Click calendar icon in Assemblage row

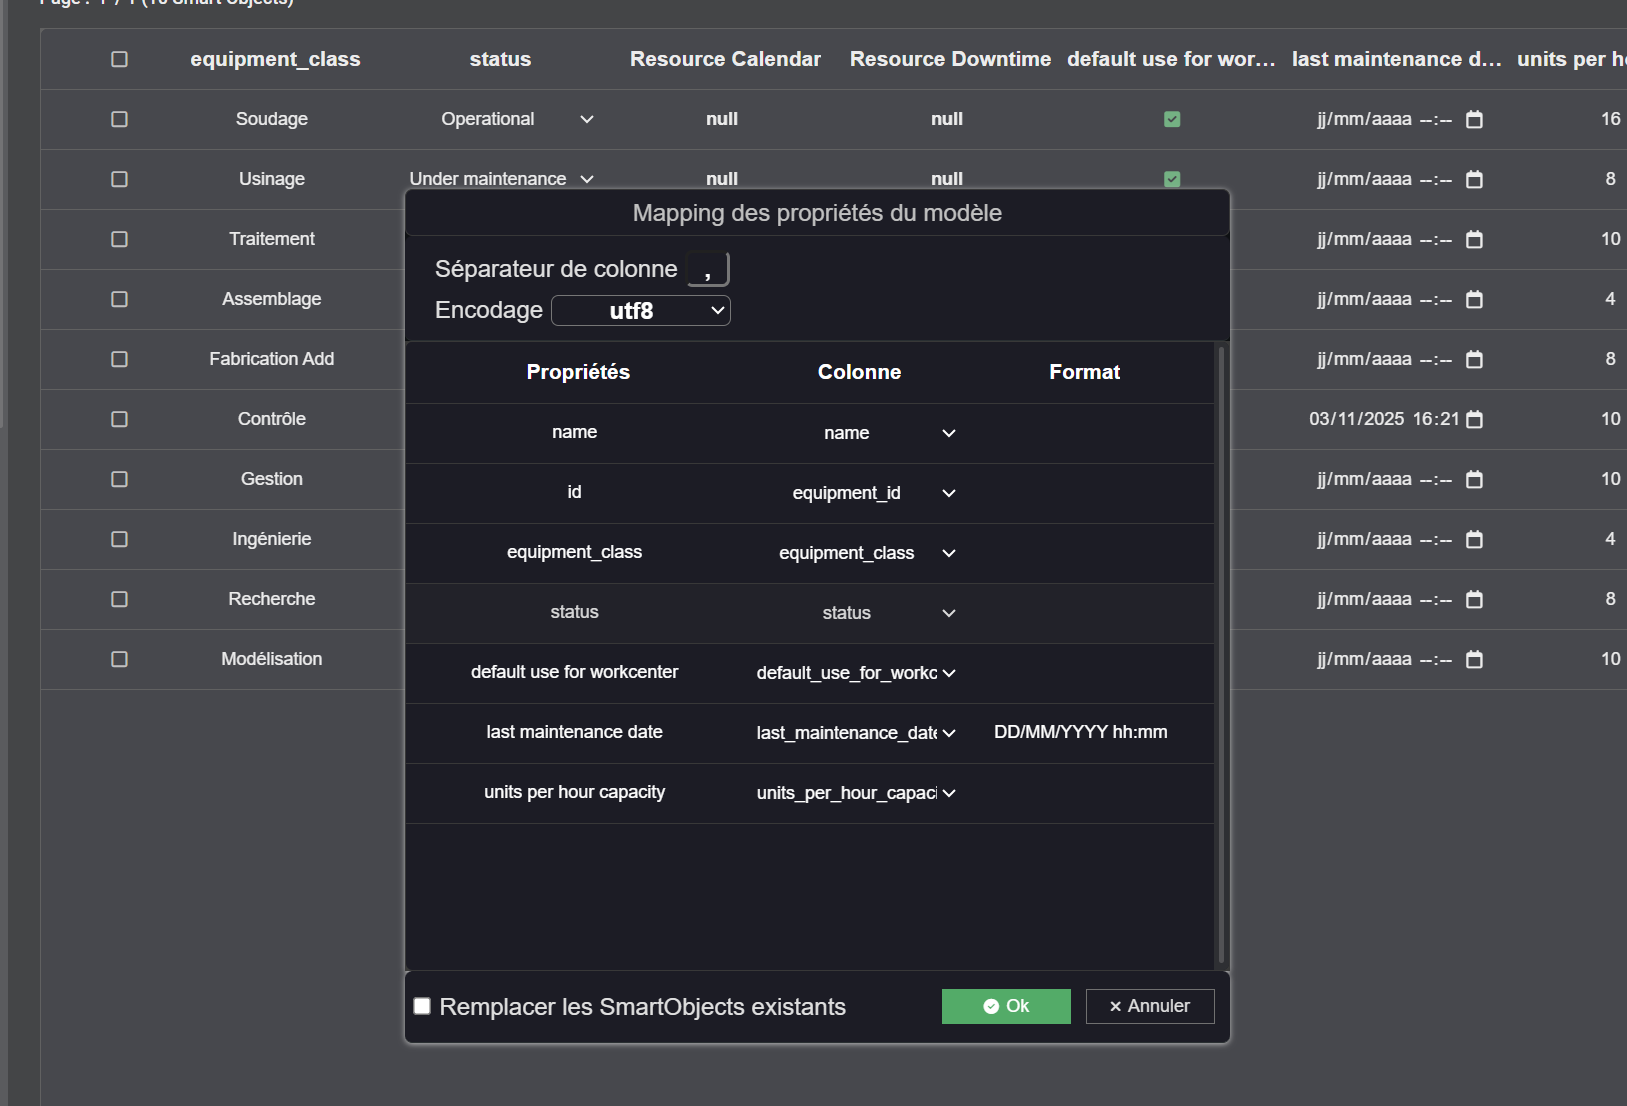[1474, 300]
